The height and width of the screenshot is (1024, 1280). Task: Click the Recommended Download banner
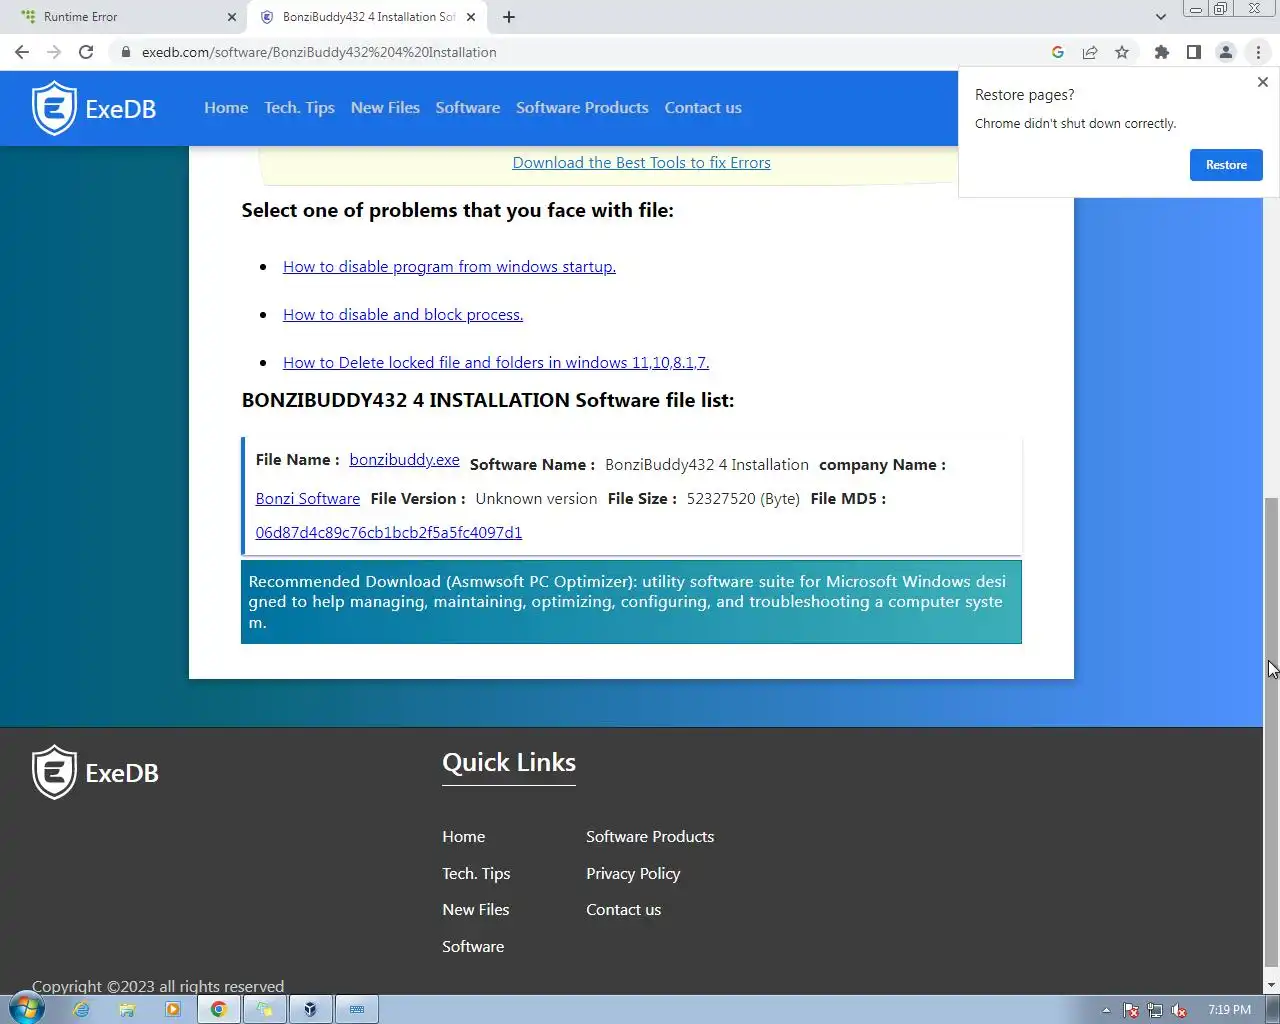(631, 602)
